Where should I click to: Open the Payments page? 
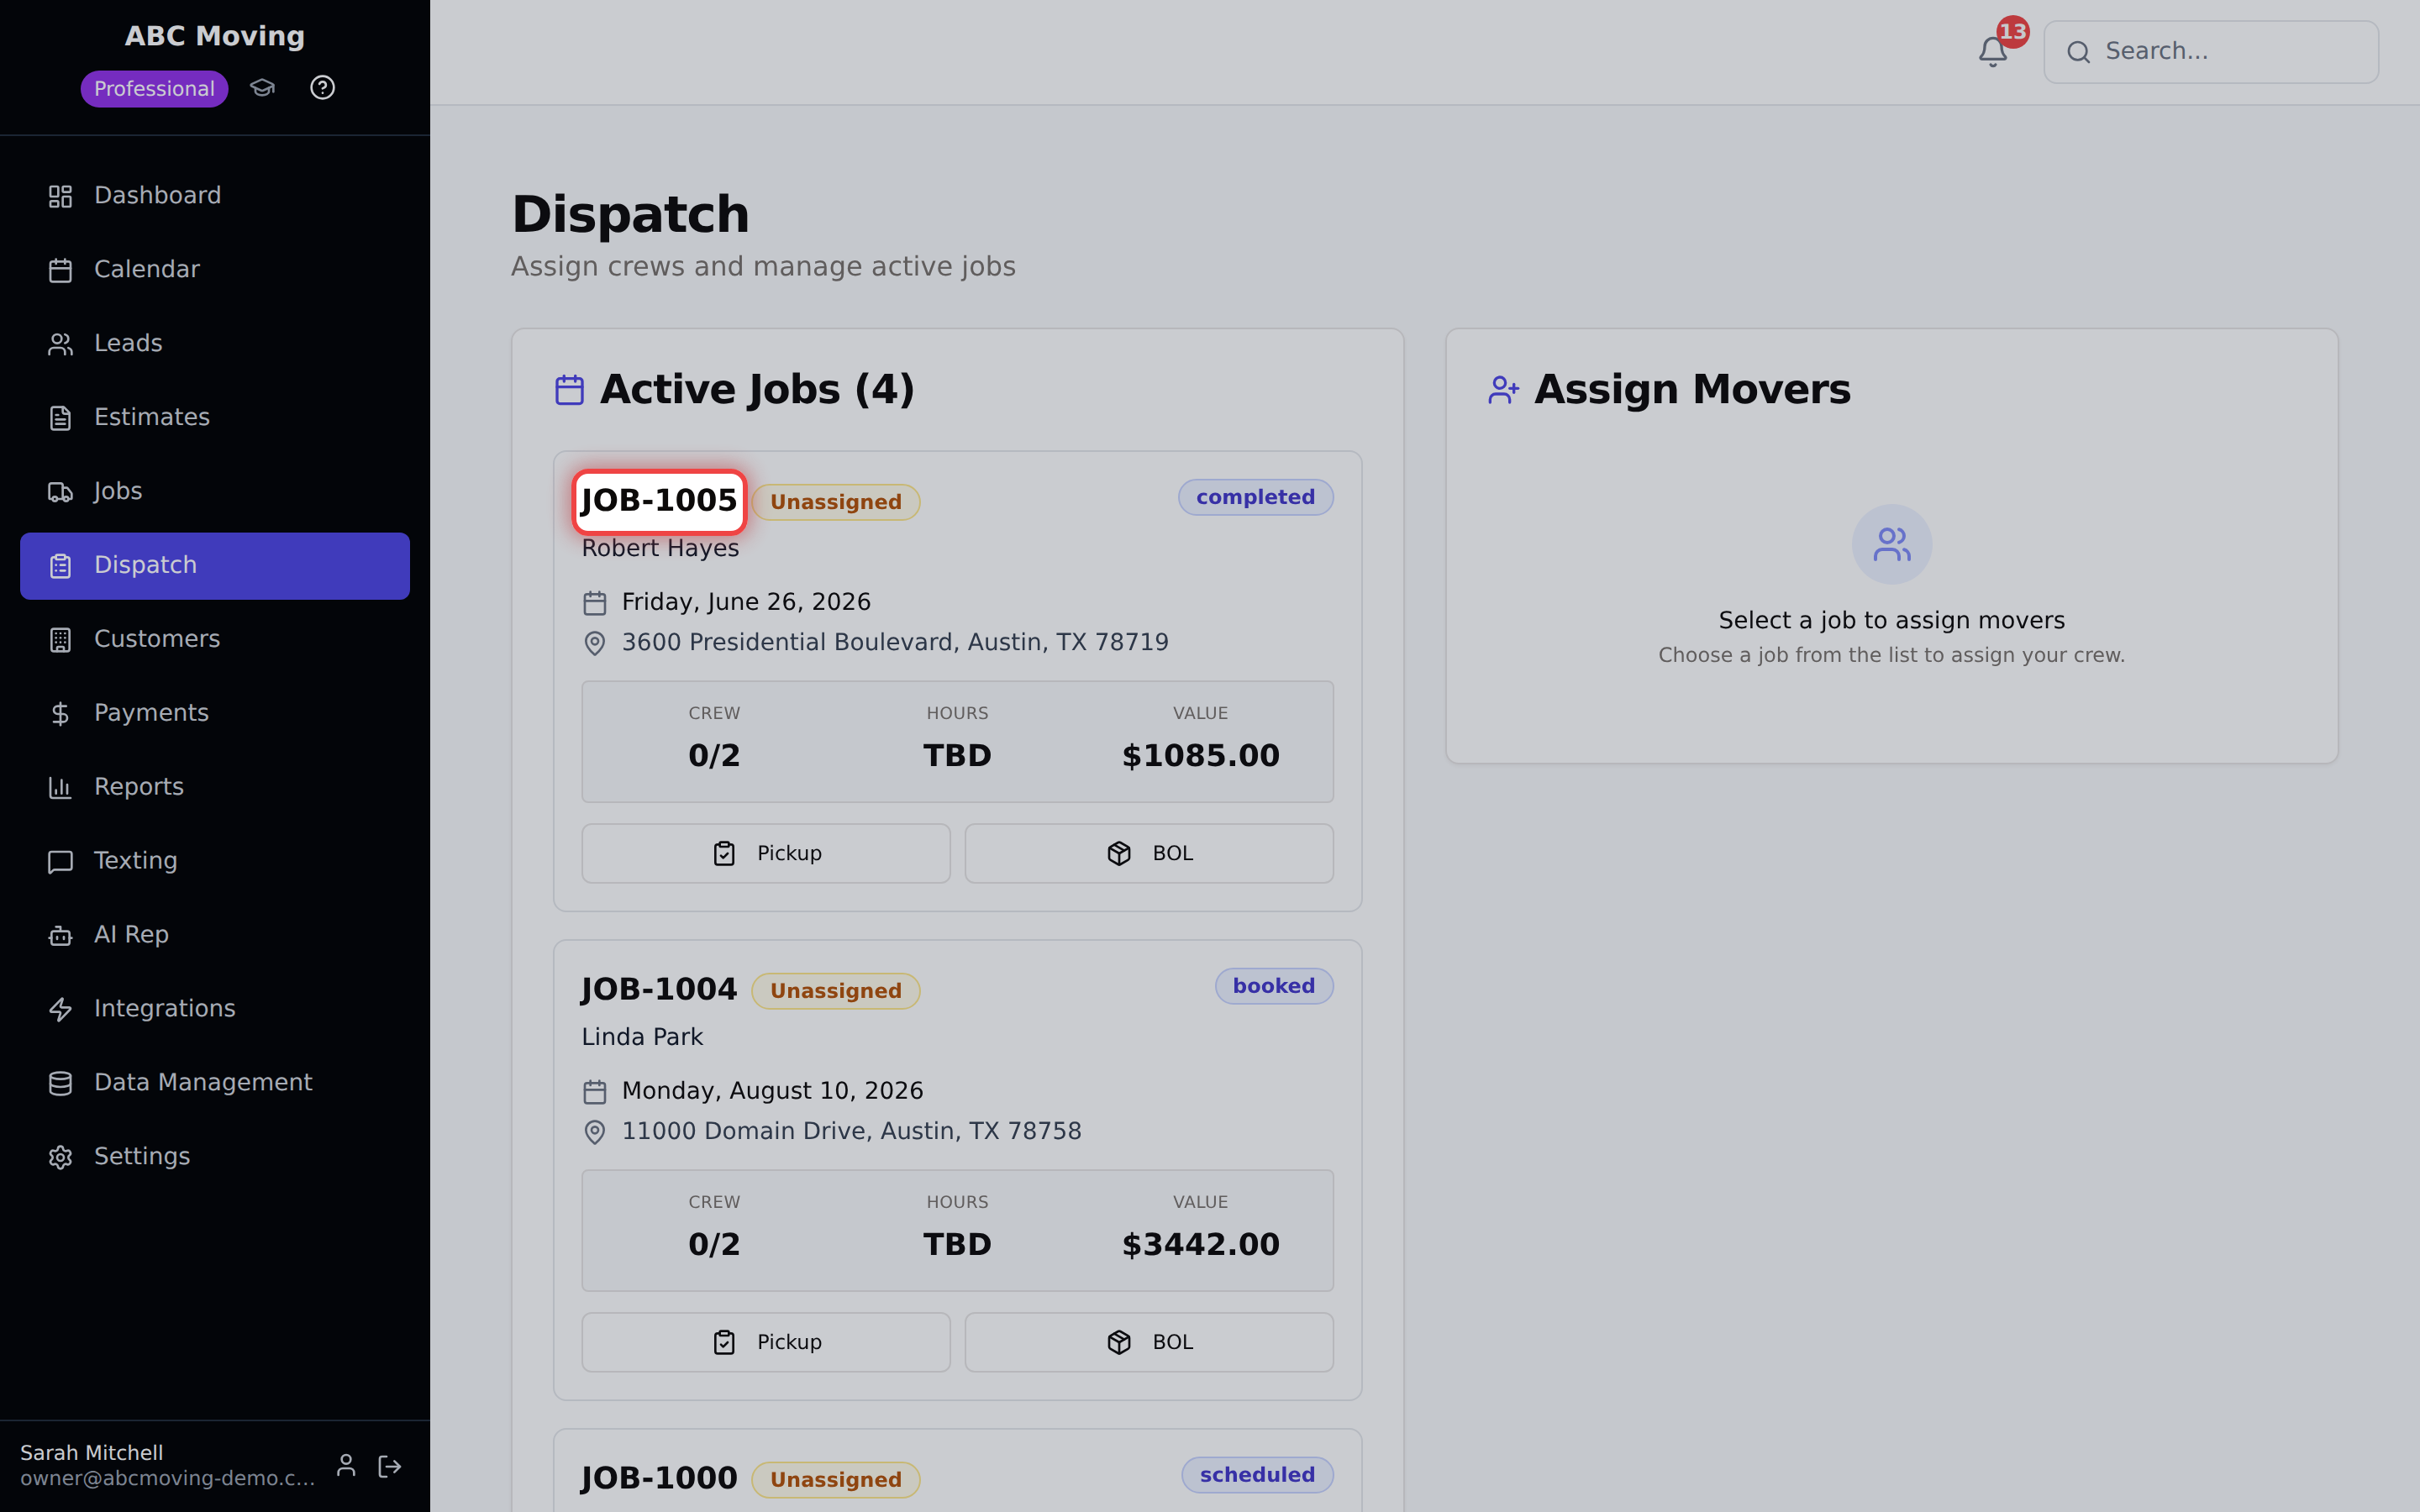point(215,714)
